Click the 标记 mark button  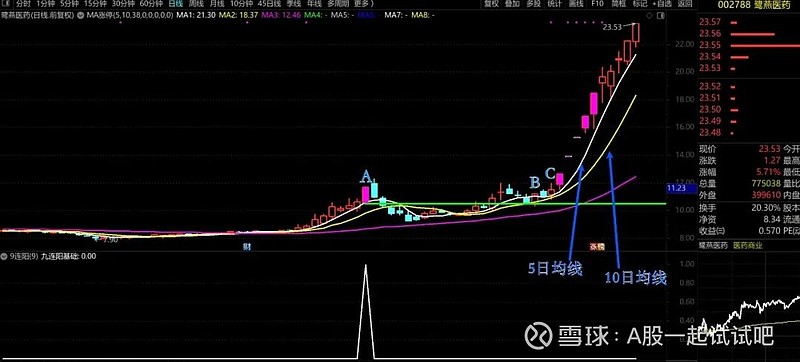640,4
